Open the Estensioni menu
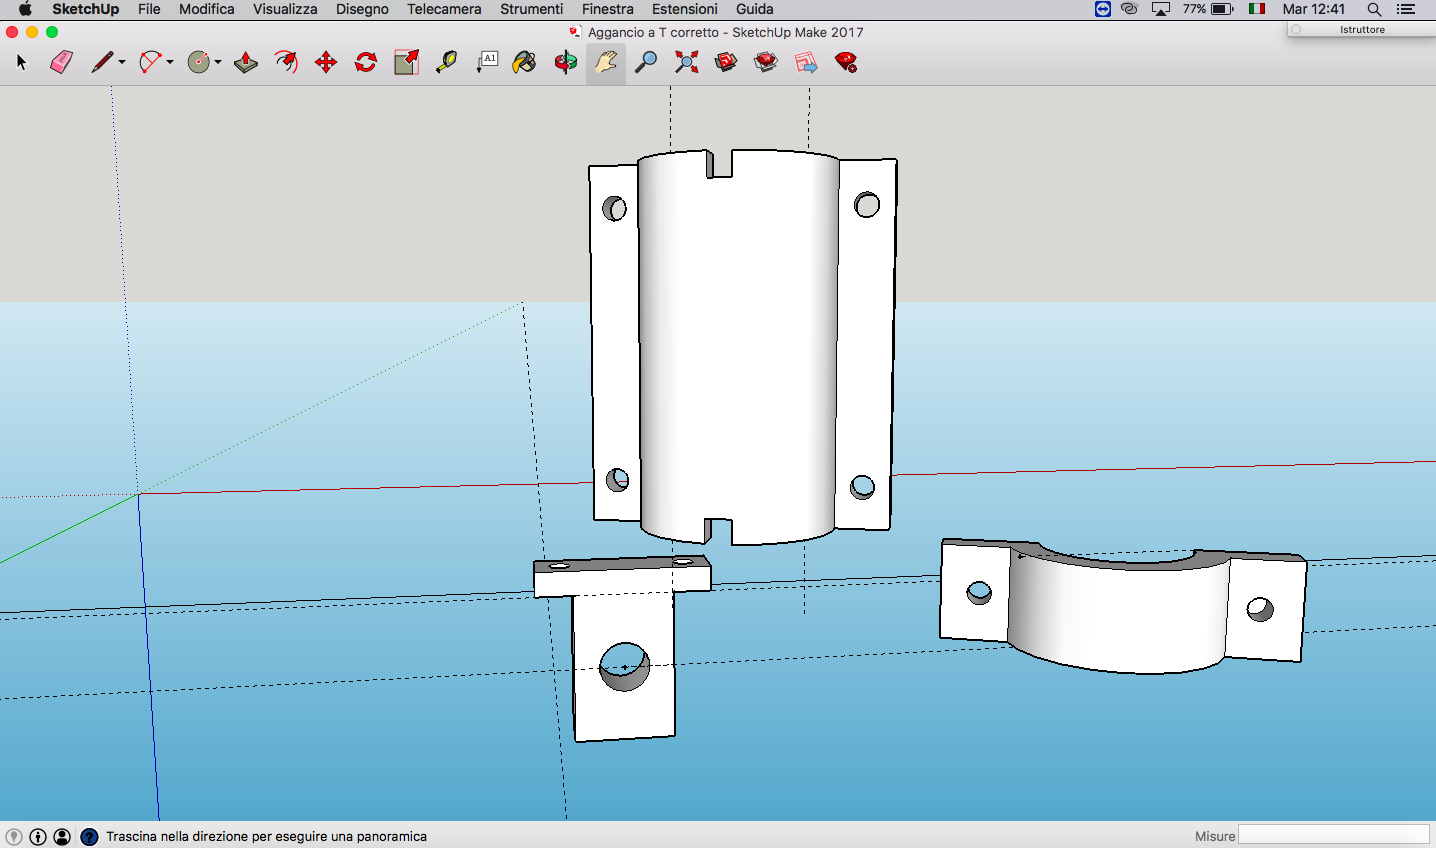Image resolution: width=1436 pixels, height=848 pixels. coord(685,9)
